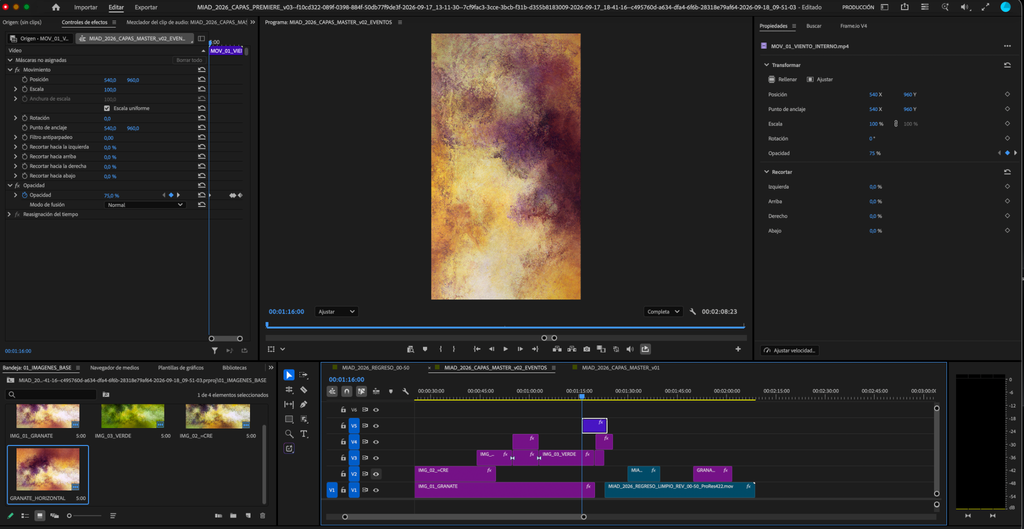Image resolution: width=1024 pixels, height=529 pixels.
Task: Open the button editor plus icon
Action: coord(738,349)
